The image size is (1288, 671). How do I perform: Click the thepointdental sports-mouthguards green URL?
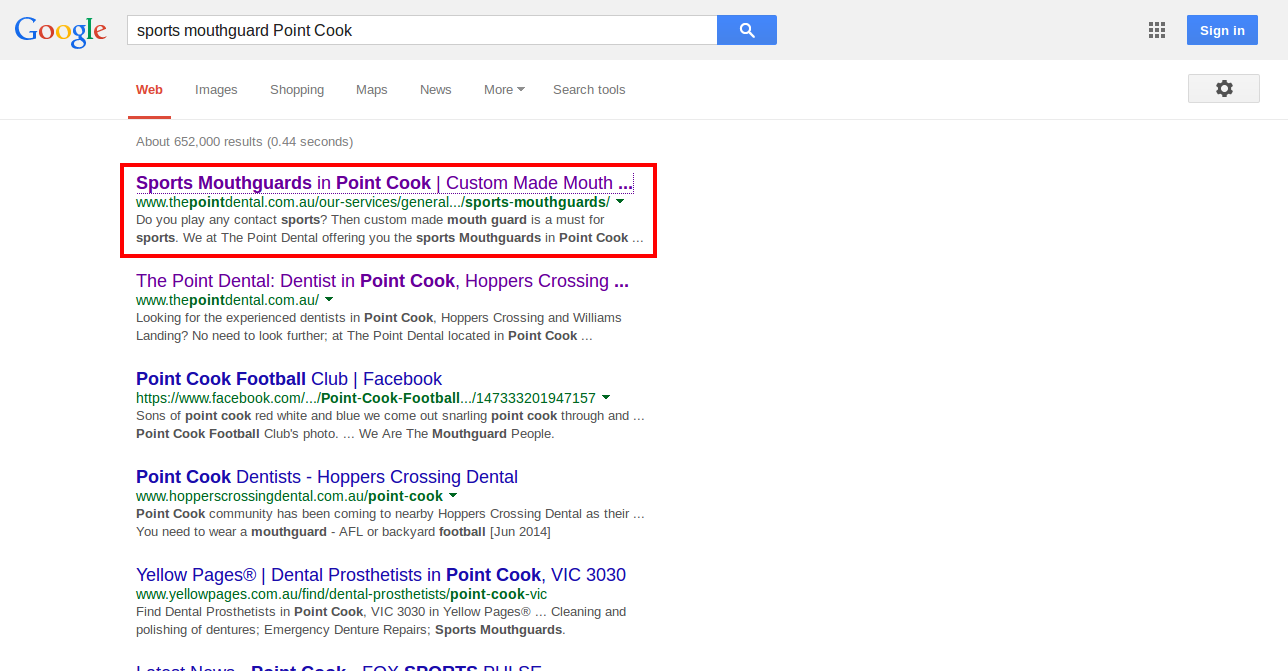(x=373, y=202)
